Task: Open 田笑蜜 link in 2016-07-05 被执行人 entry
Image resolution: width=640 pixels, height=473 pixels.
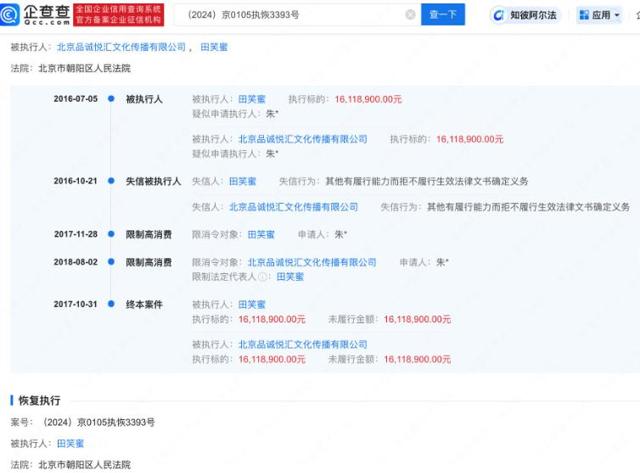Action: click(x=252, y=99)
